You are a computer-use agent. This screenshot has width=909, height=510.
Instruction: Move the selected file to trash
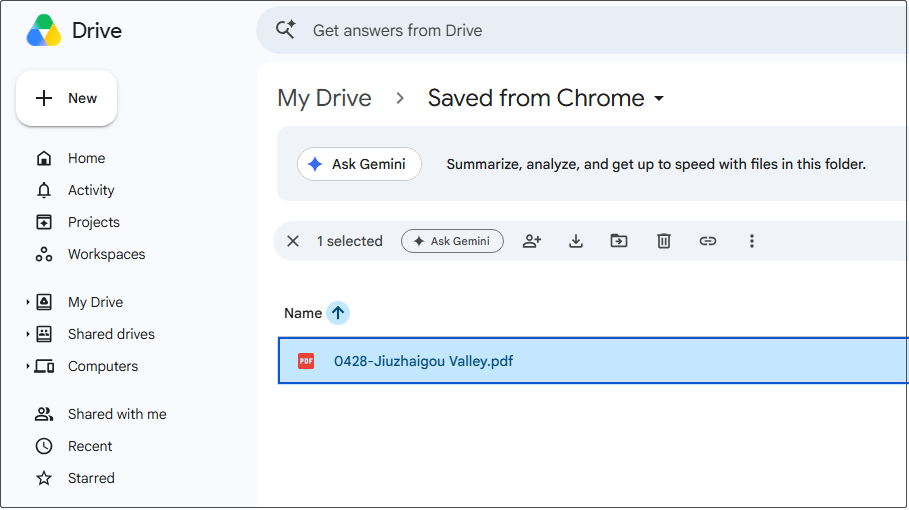point(664,241)
